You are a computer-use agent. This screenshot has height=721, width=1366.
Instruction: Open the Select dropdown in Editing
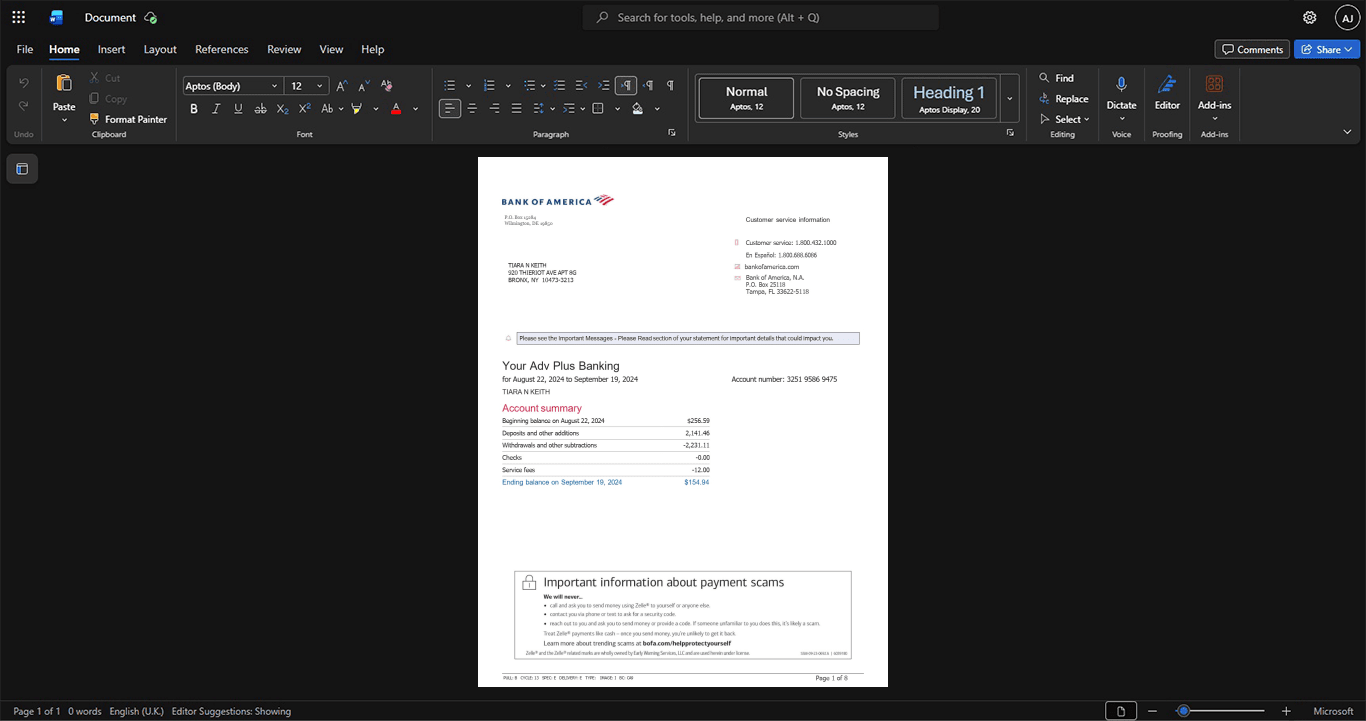[1064, 119]
